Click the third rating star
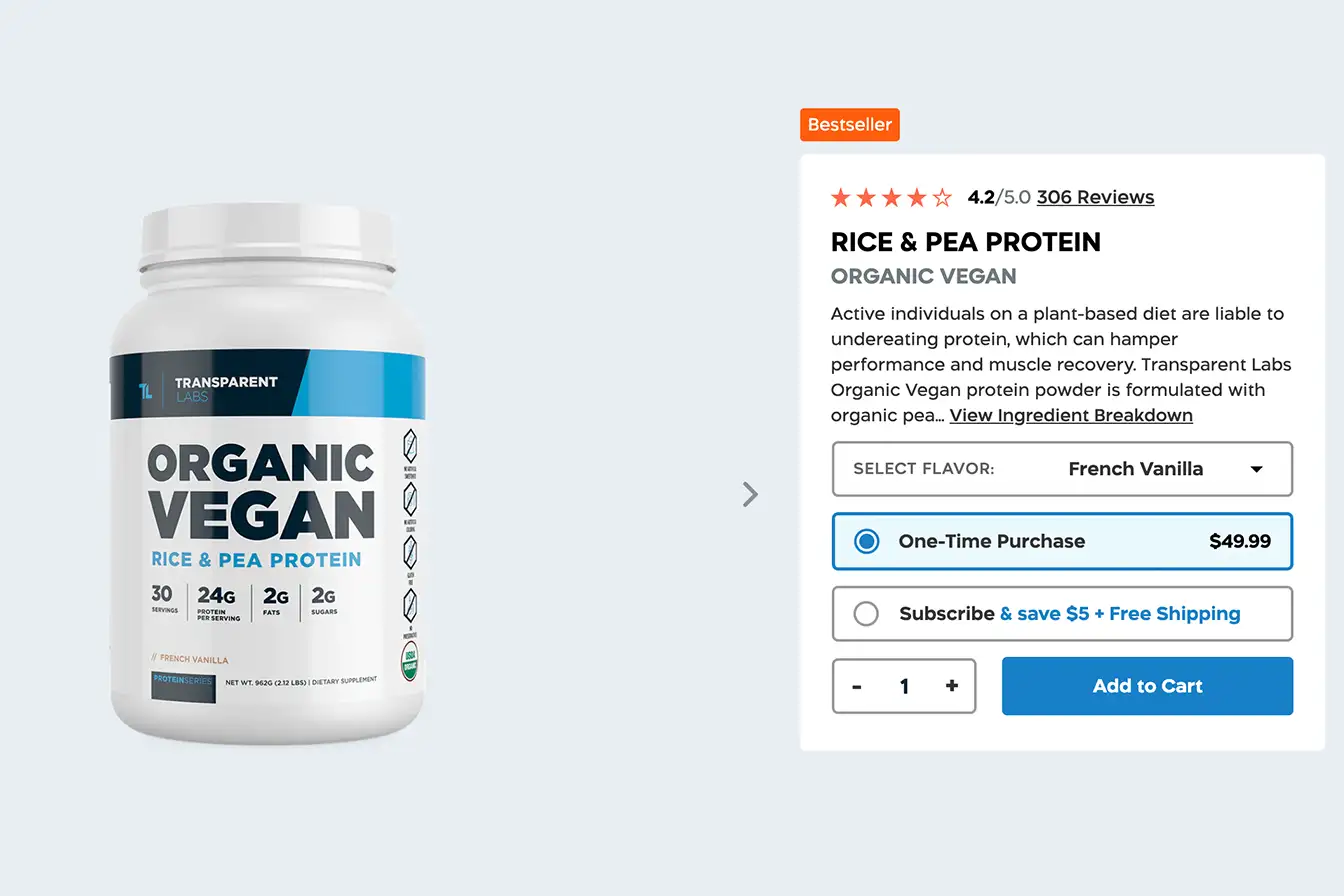Screen dimensions: 1344x896 [891, 197]
